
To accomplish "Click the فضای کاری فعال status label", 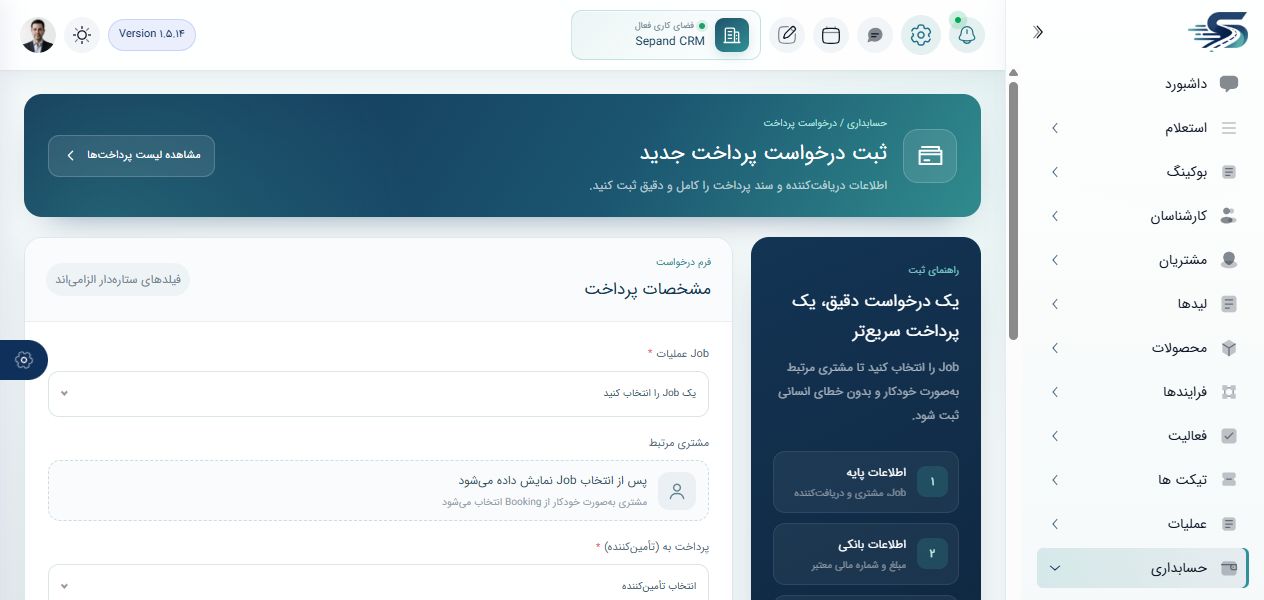I will [664, 25].
